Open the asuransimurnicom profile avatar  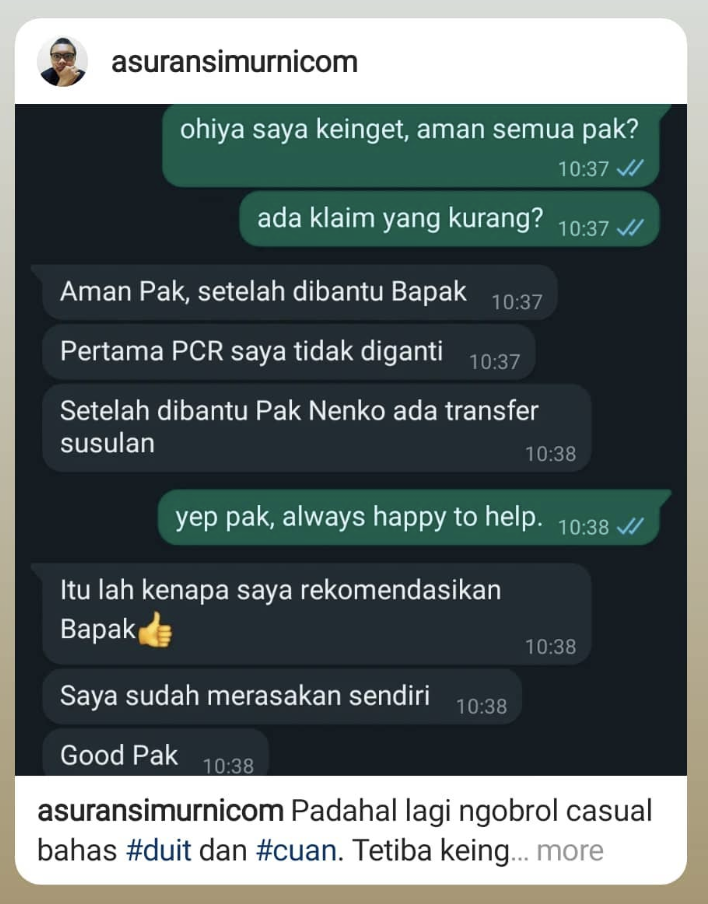(x=62, y=62)
